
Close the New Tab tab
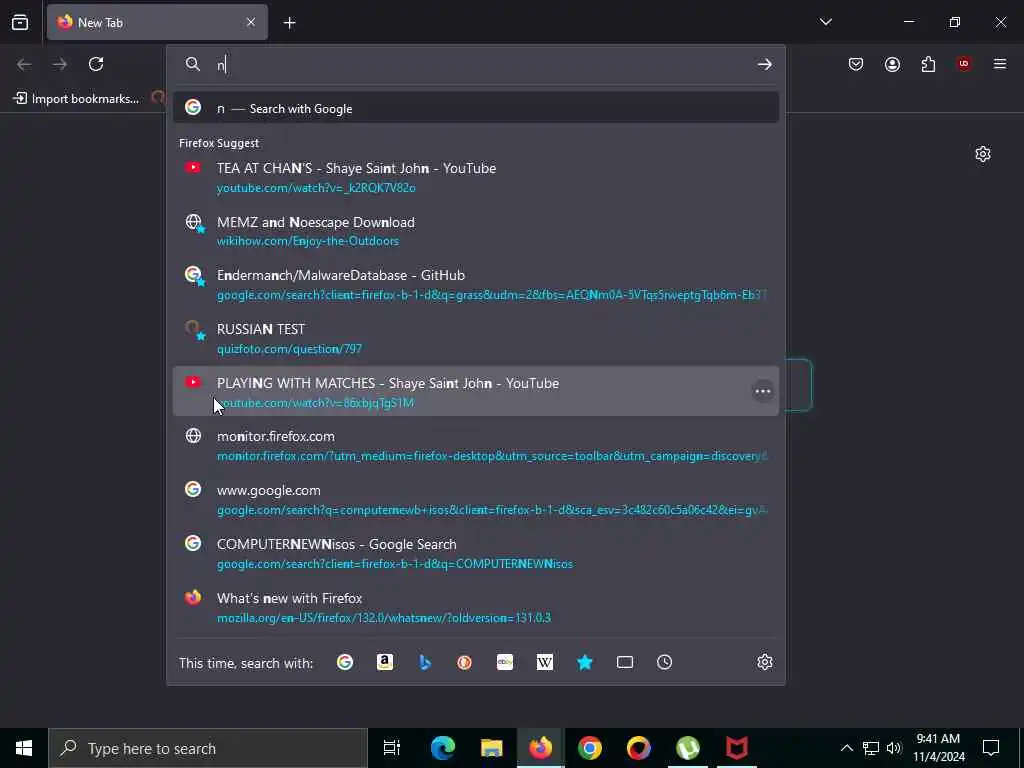click(x=251, y=22)
